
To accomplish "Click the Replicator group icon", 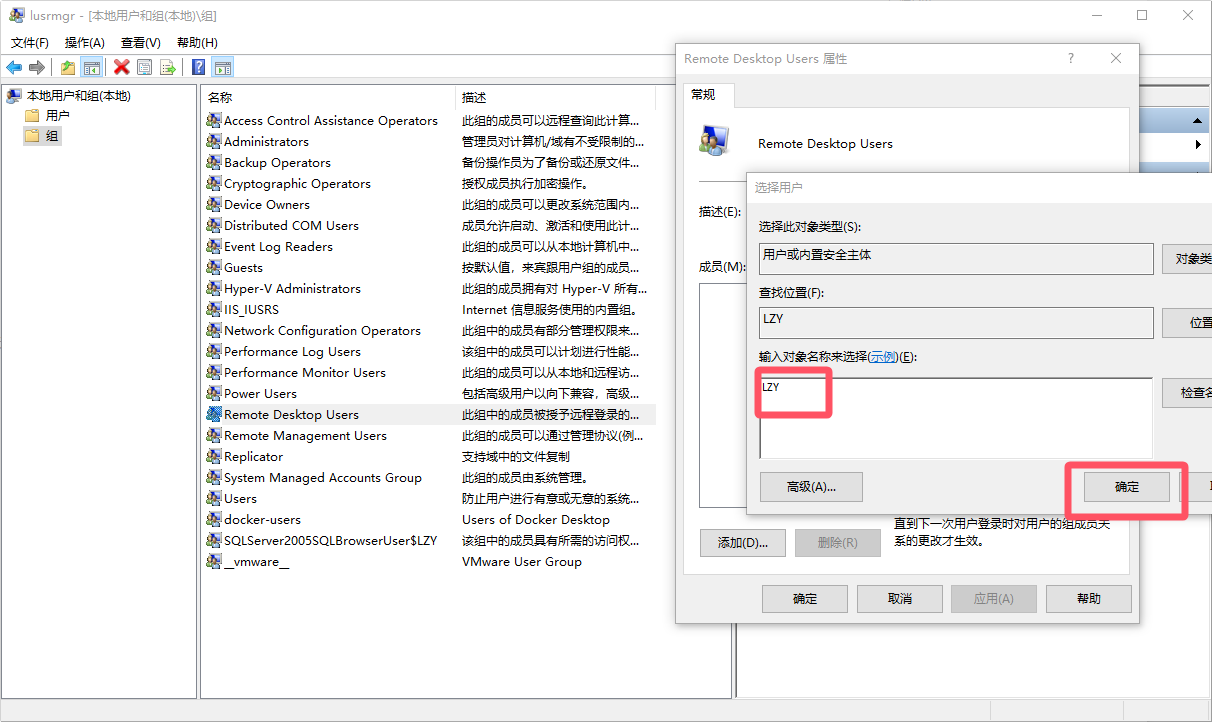I will 213,457.
